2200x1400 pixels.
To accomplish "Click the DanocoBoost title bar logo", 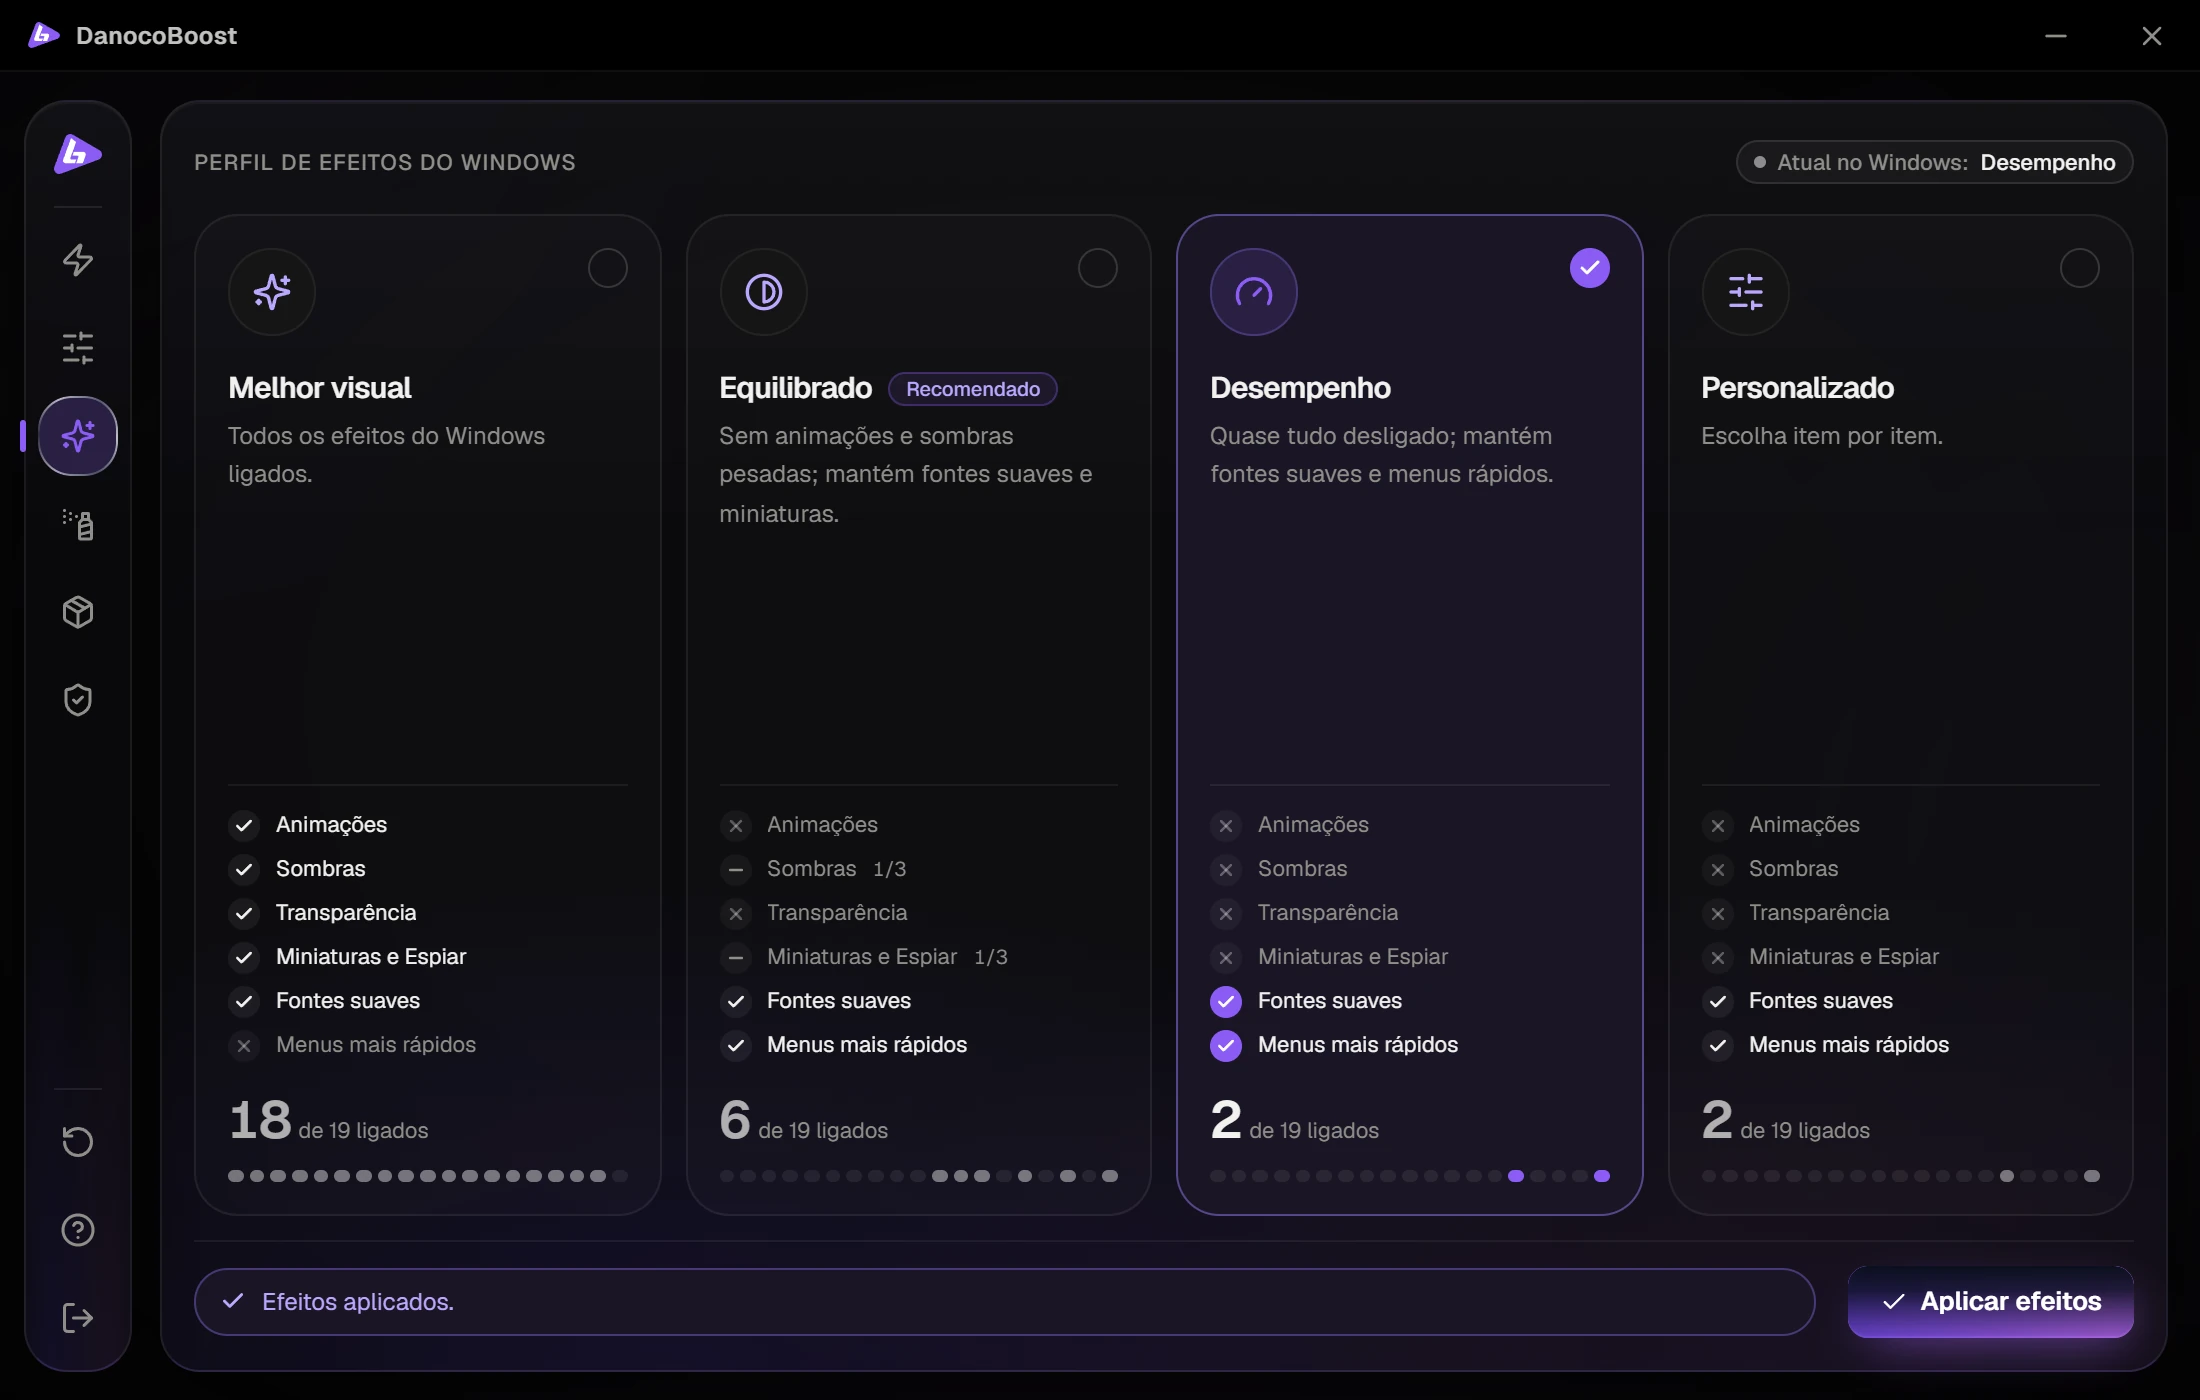I will (43, 36).
